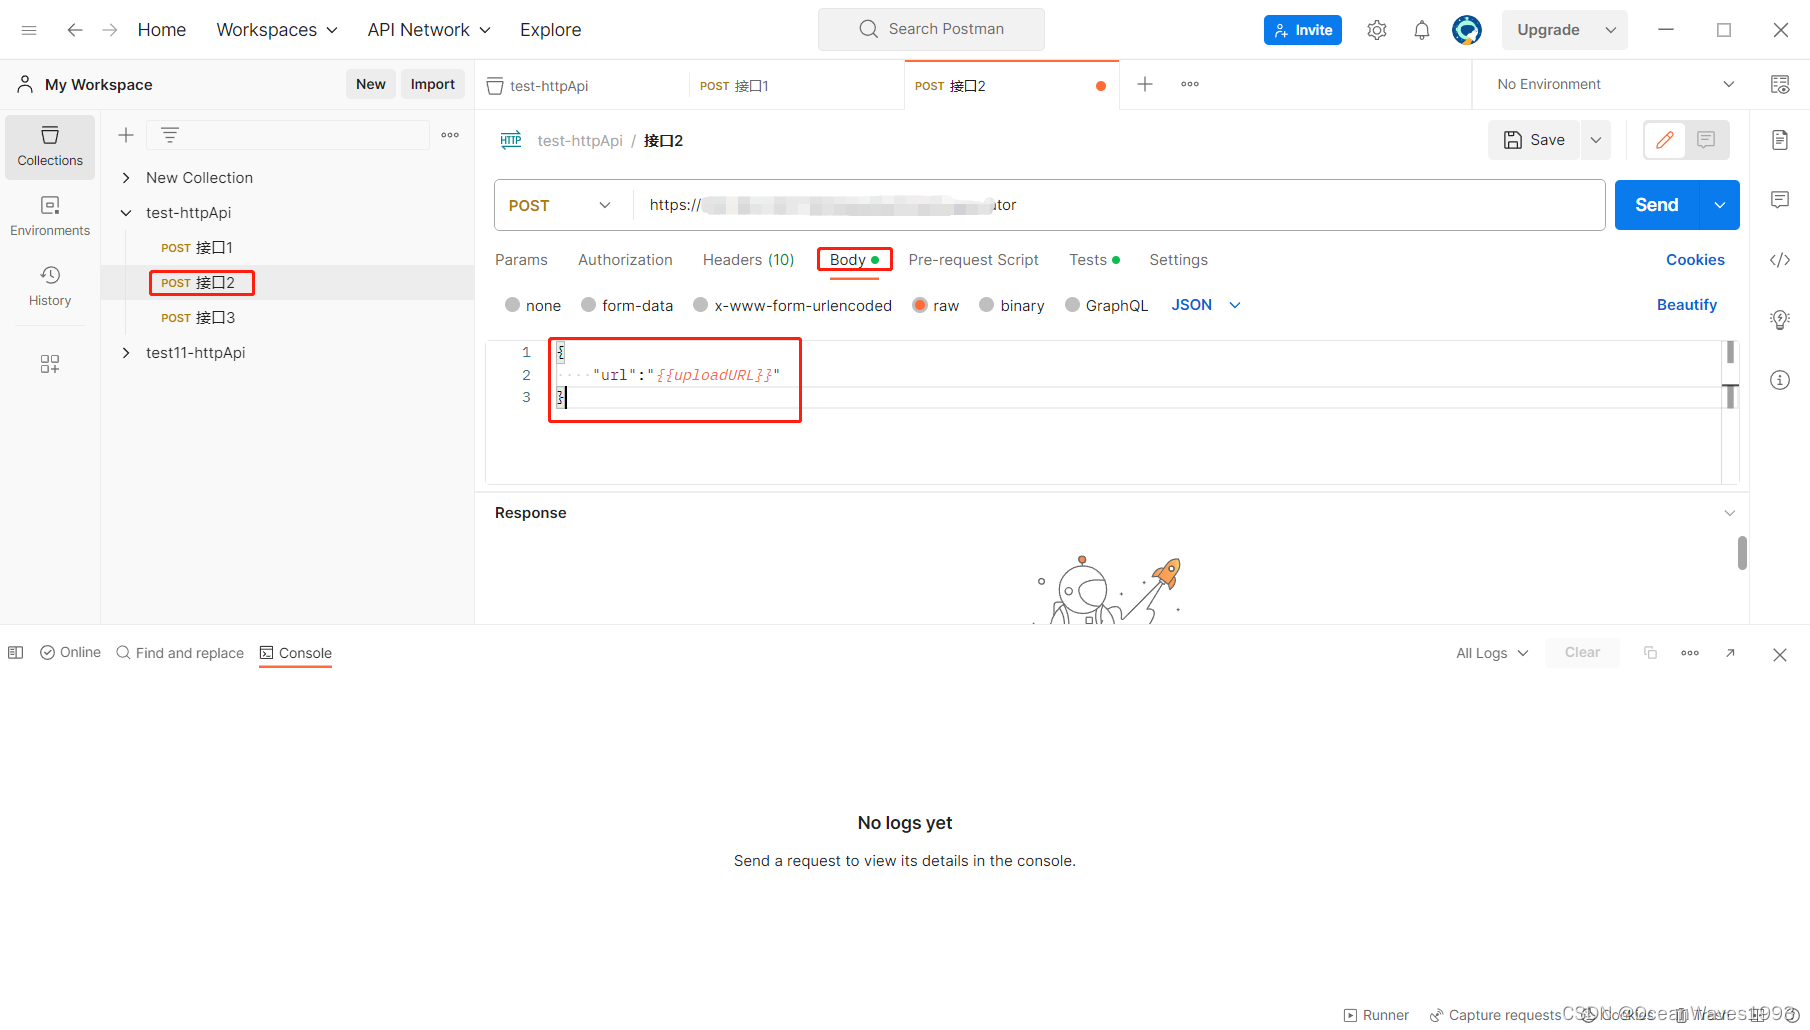Open the Upgrade dropdown arrow
This screenshot has height=1030, width=1810.
pyautogui.click(x=1611, y=30)
